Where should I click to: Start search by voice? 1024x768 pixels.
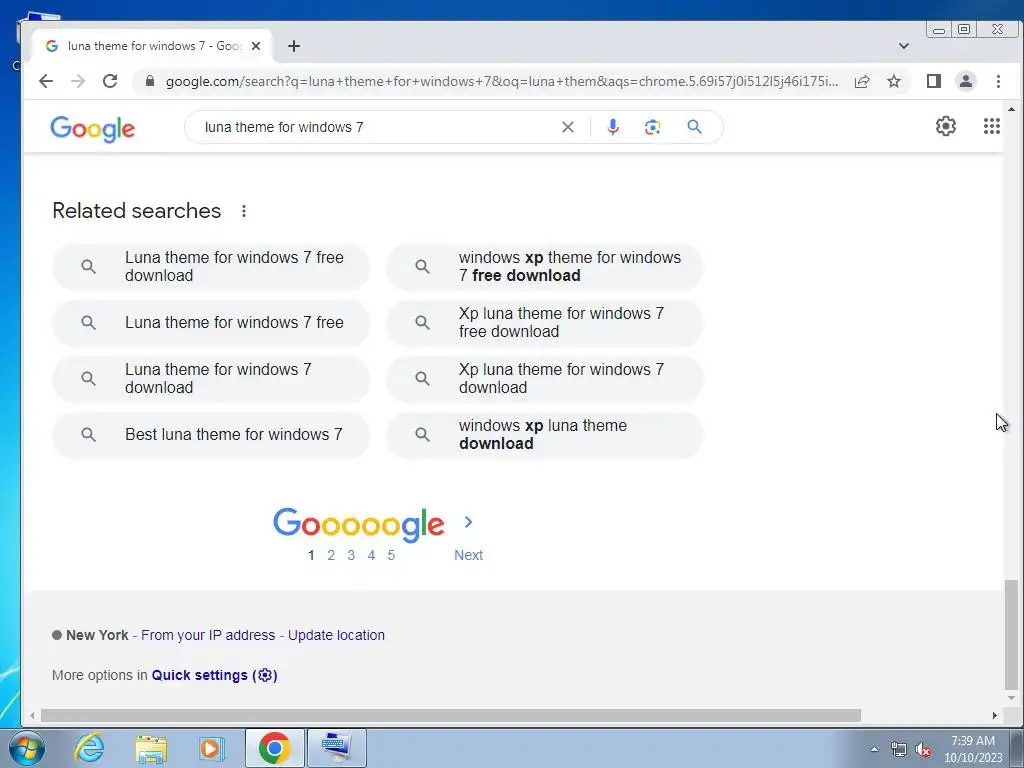[613, 127]
